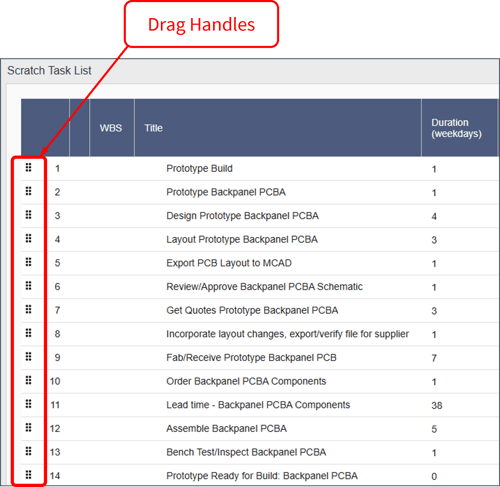The width and height of the screenshot is (500, 487).
Task: Select 'Layout Prototype Backpanel PCBA' title
Action: [x=242, y=240]
